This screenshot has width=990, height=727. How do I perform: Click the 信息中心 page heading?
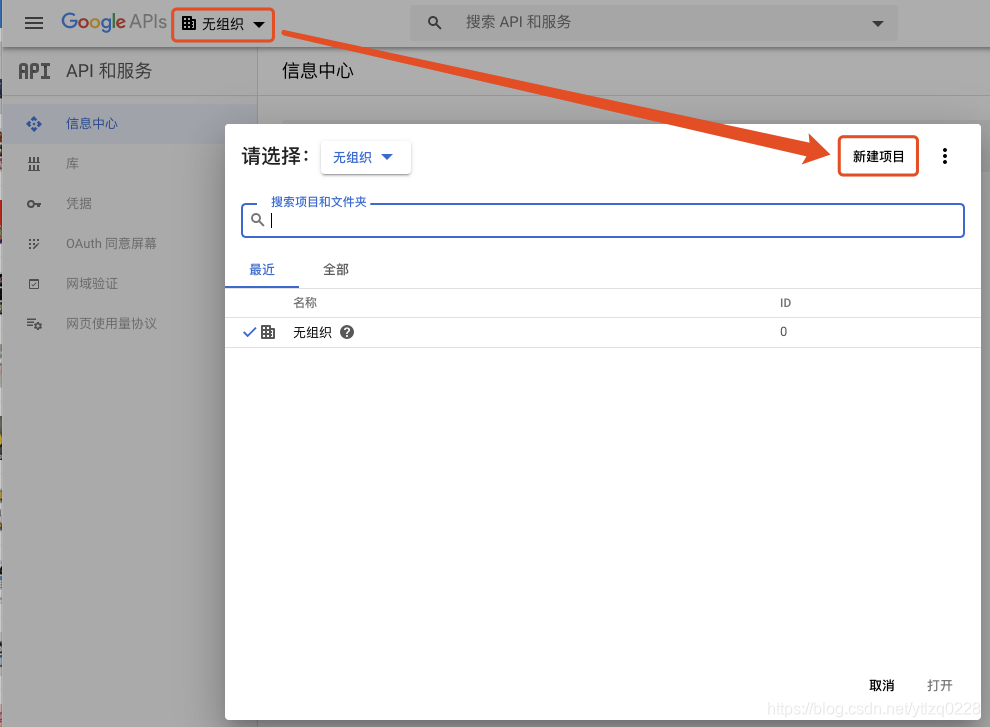coord(318,71)
